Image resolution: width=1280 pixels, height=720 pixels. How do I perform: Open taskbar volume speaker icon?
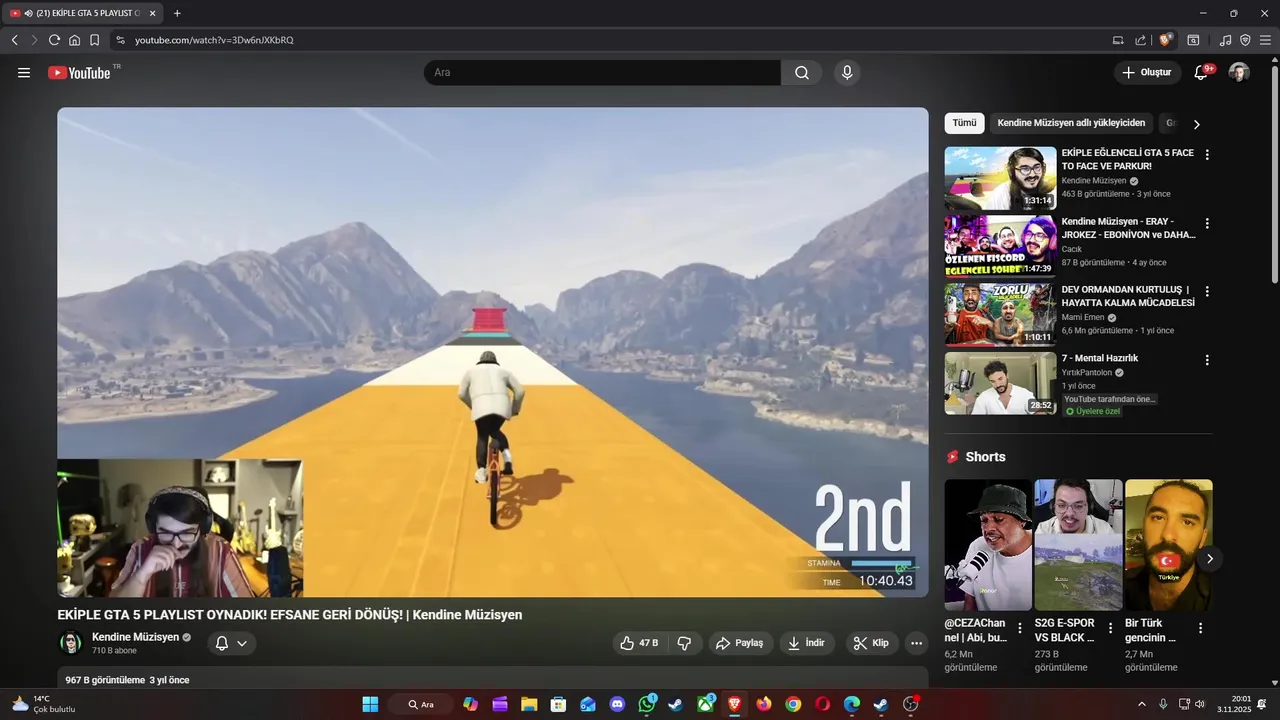[1200, 704]
